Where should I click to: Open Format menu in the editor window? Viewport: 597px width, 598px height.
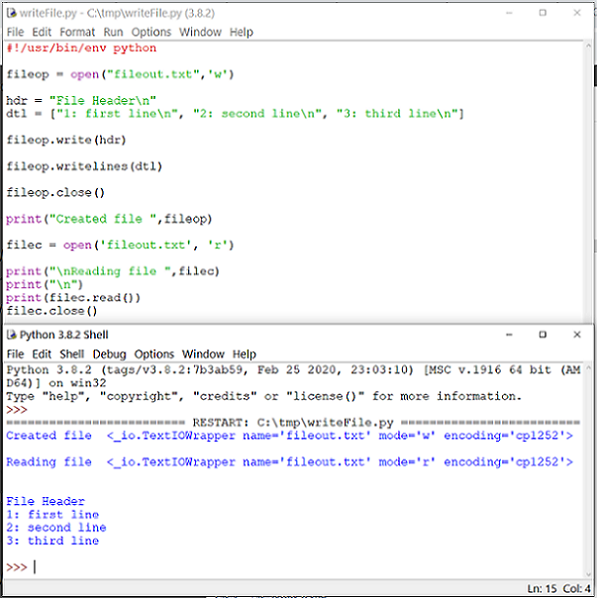pos(77,32)
